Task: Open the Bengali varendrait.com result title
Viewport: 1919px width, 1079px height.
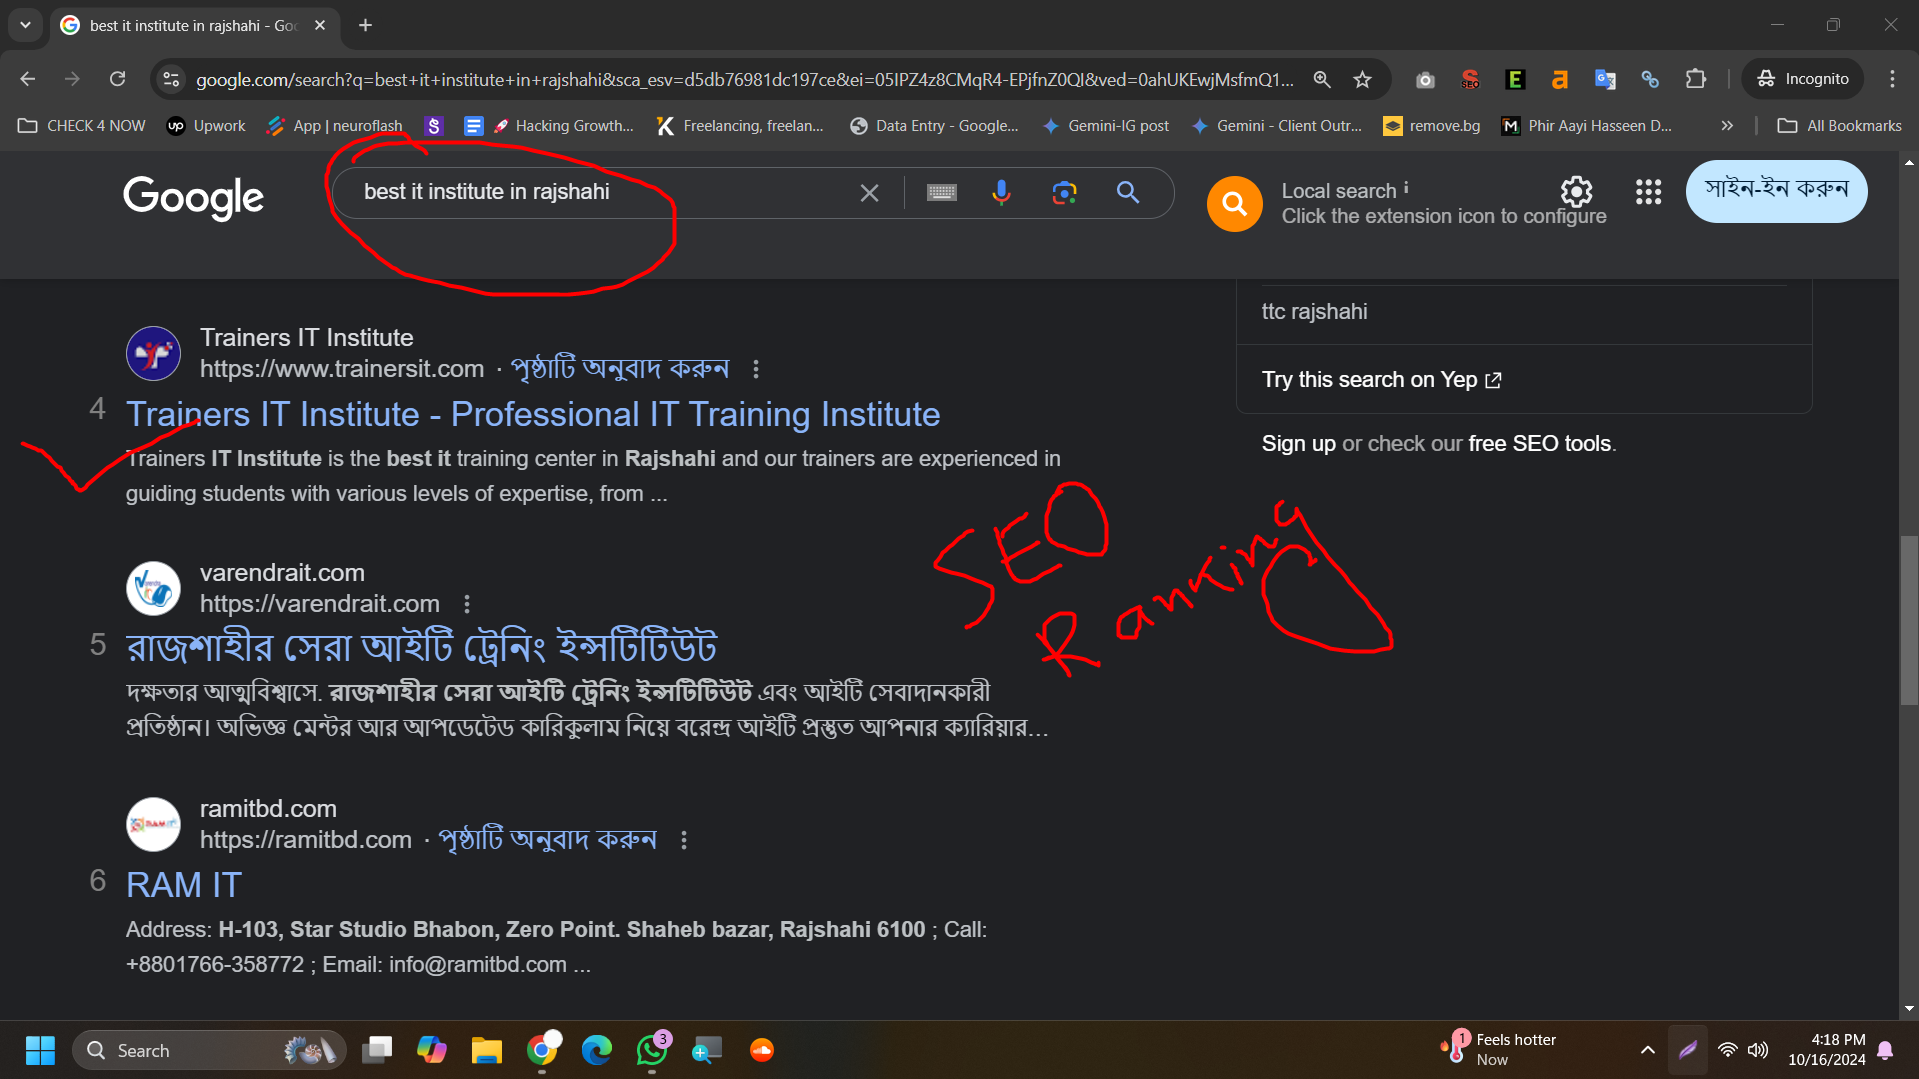Action: point(421,648)
